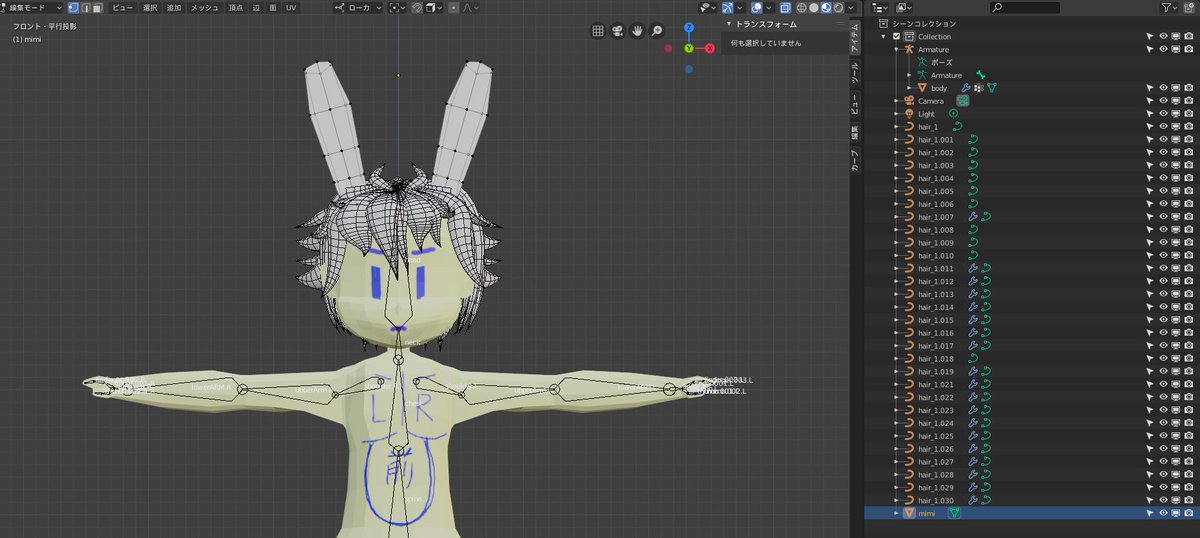The width and height of the screenshot is (1200, 538).
Task: Select vertex selection mode icon
Action: tap(73, 7)
